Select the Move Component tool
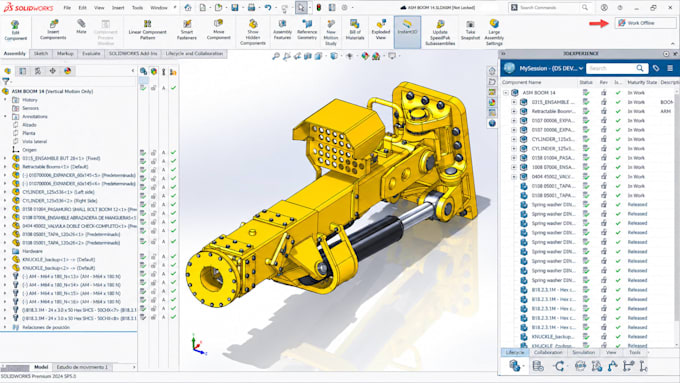This screenshot has width=680, height=383. [x=219, y=30]
